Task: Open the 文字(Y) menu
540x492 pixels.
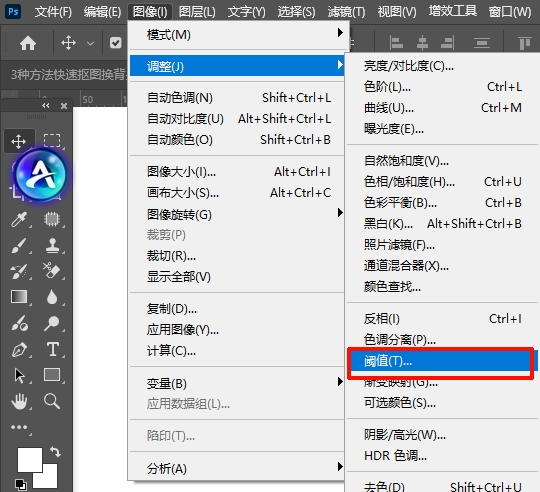Action: click(x=246, y=12)
